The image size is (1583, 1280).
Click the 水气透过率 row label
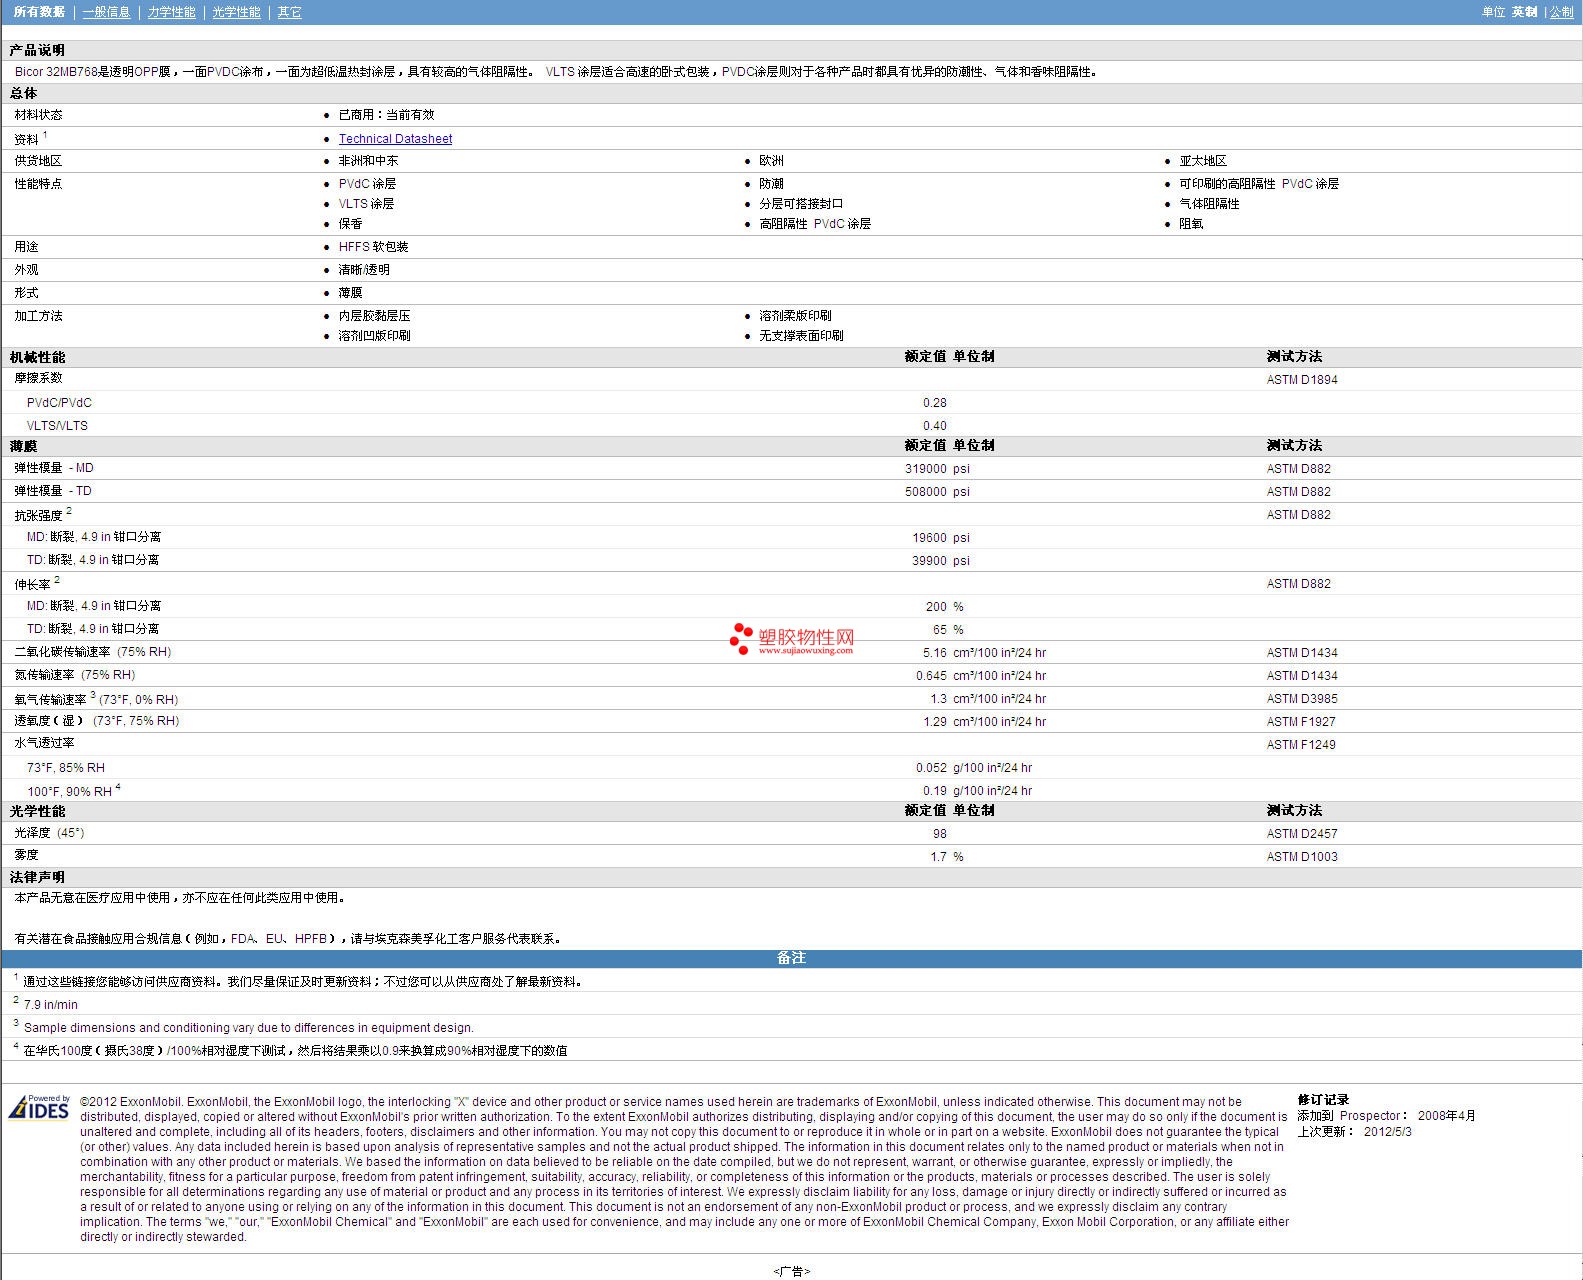(44, 743)
